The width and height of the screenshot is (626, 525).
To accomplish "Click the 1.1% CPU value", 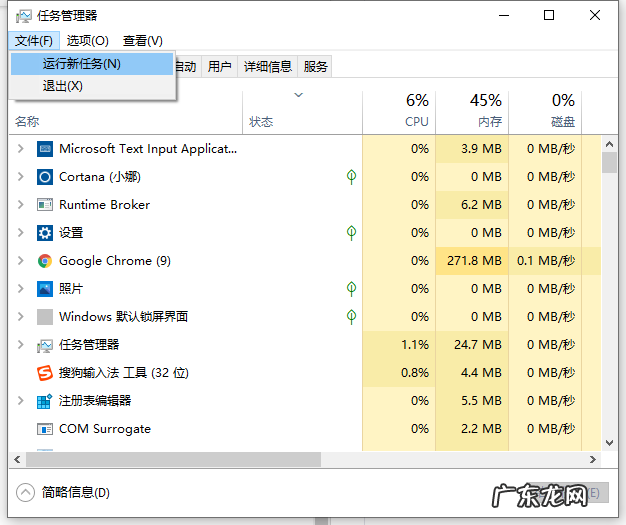I will point(415,345).
